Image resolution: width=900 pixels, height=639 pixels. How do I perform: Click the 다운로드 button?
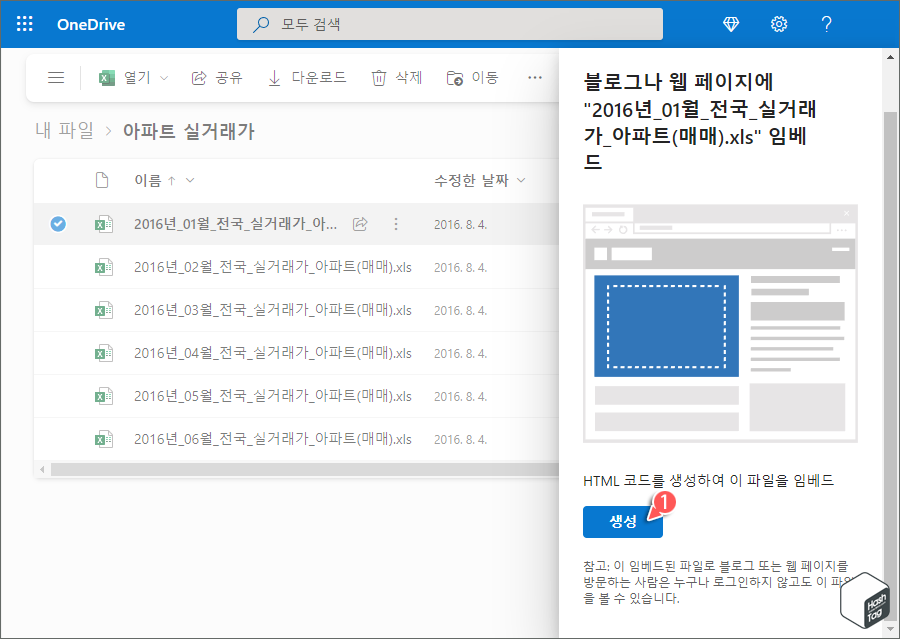pos(307,78)
